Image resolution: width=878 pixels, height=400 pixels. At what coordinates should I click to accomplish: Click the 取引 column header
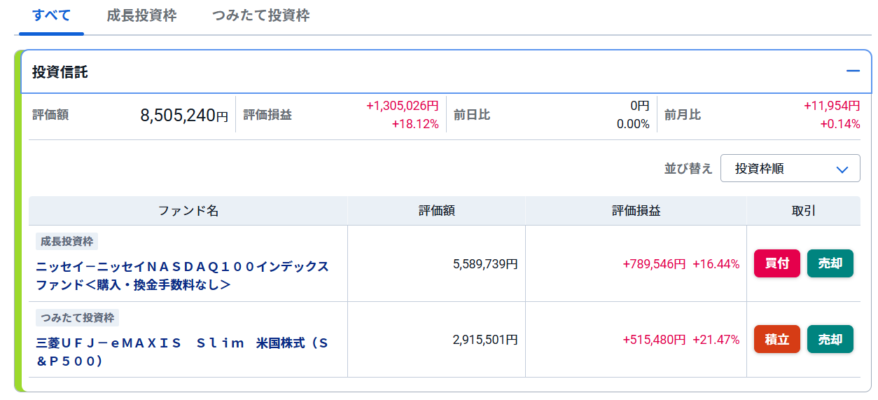(x=804, y=211)
